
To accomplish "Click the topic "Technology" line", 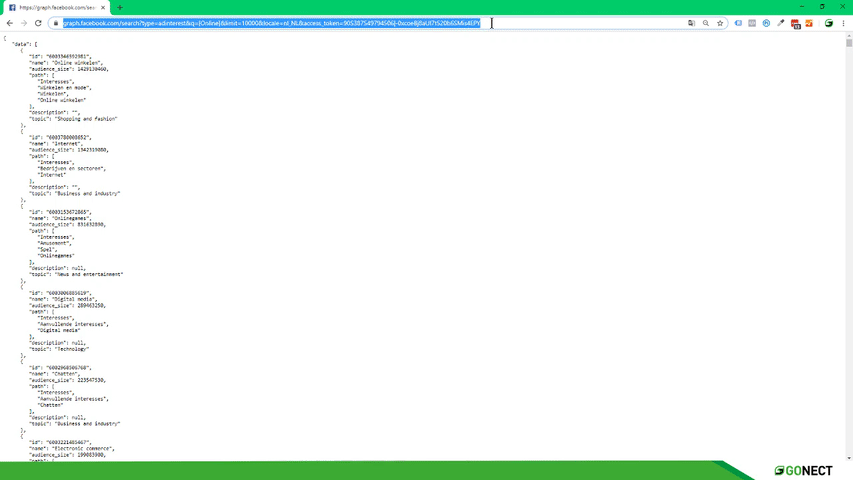I will tap(59, 349).
